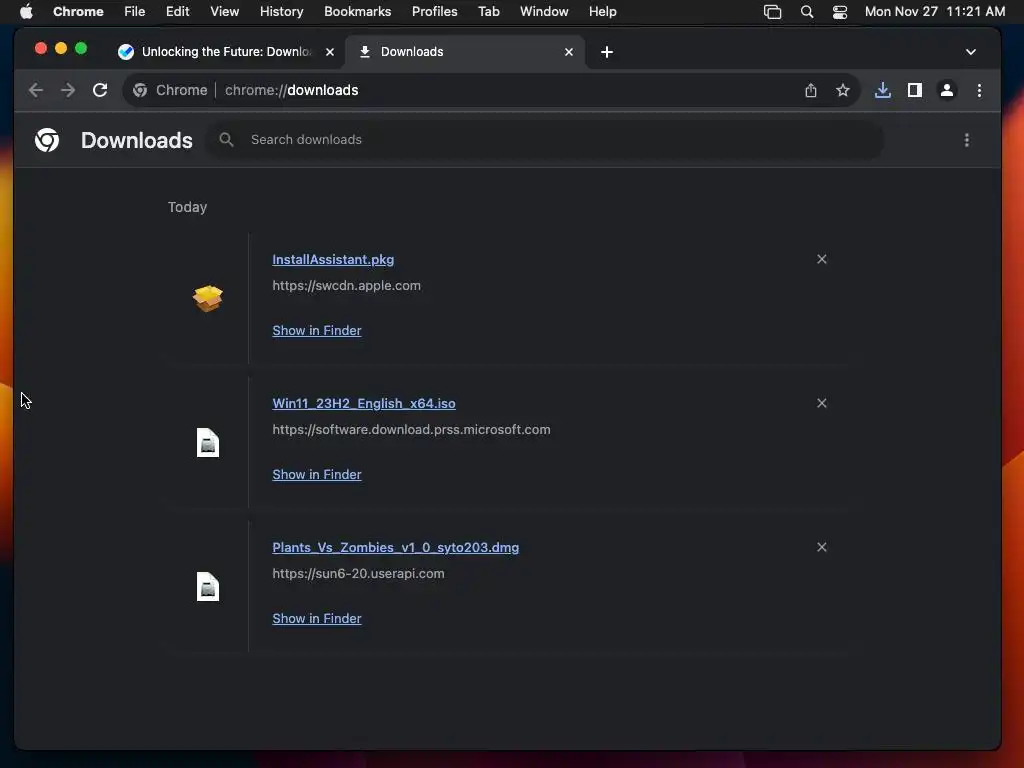Image resolution: width=1024 pixels, height=768 pixels.
Task: Close the Downloads tab
Action: coord(569,52)
